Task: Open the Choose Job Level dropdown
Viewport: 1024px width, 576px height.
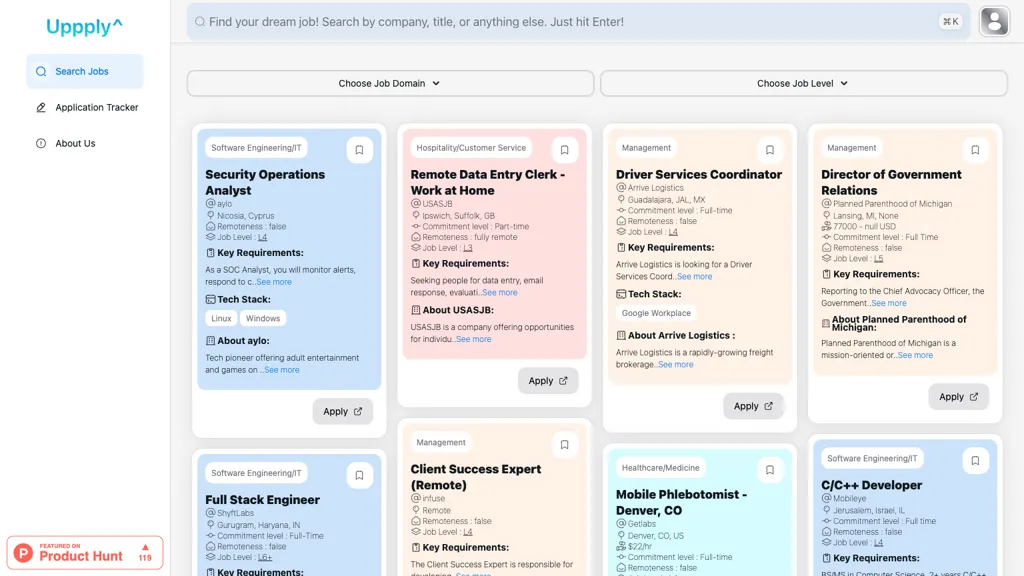Action: pyautogui.click(x=803, y=84)
